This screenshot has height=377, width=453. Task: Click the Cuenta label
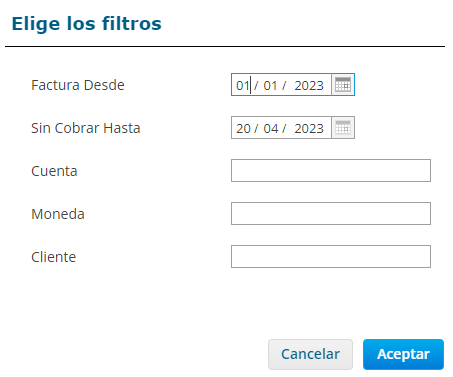[54, 171]
